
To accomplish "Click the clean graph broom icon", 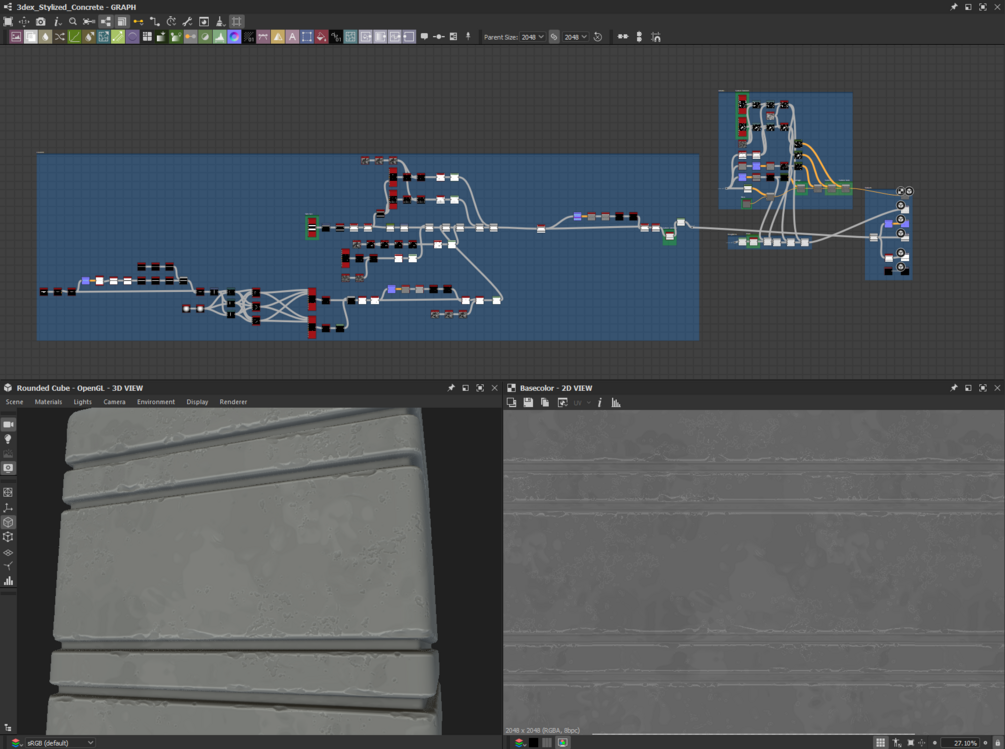I will (x=220, y=22).
